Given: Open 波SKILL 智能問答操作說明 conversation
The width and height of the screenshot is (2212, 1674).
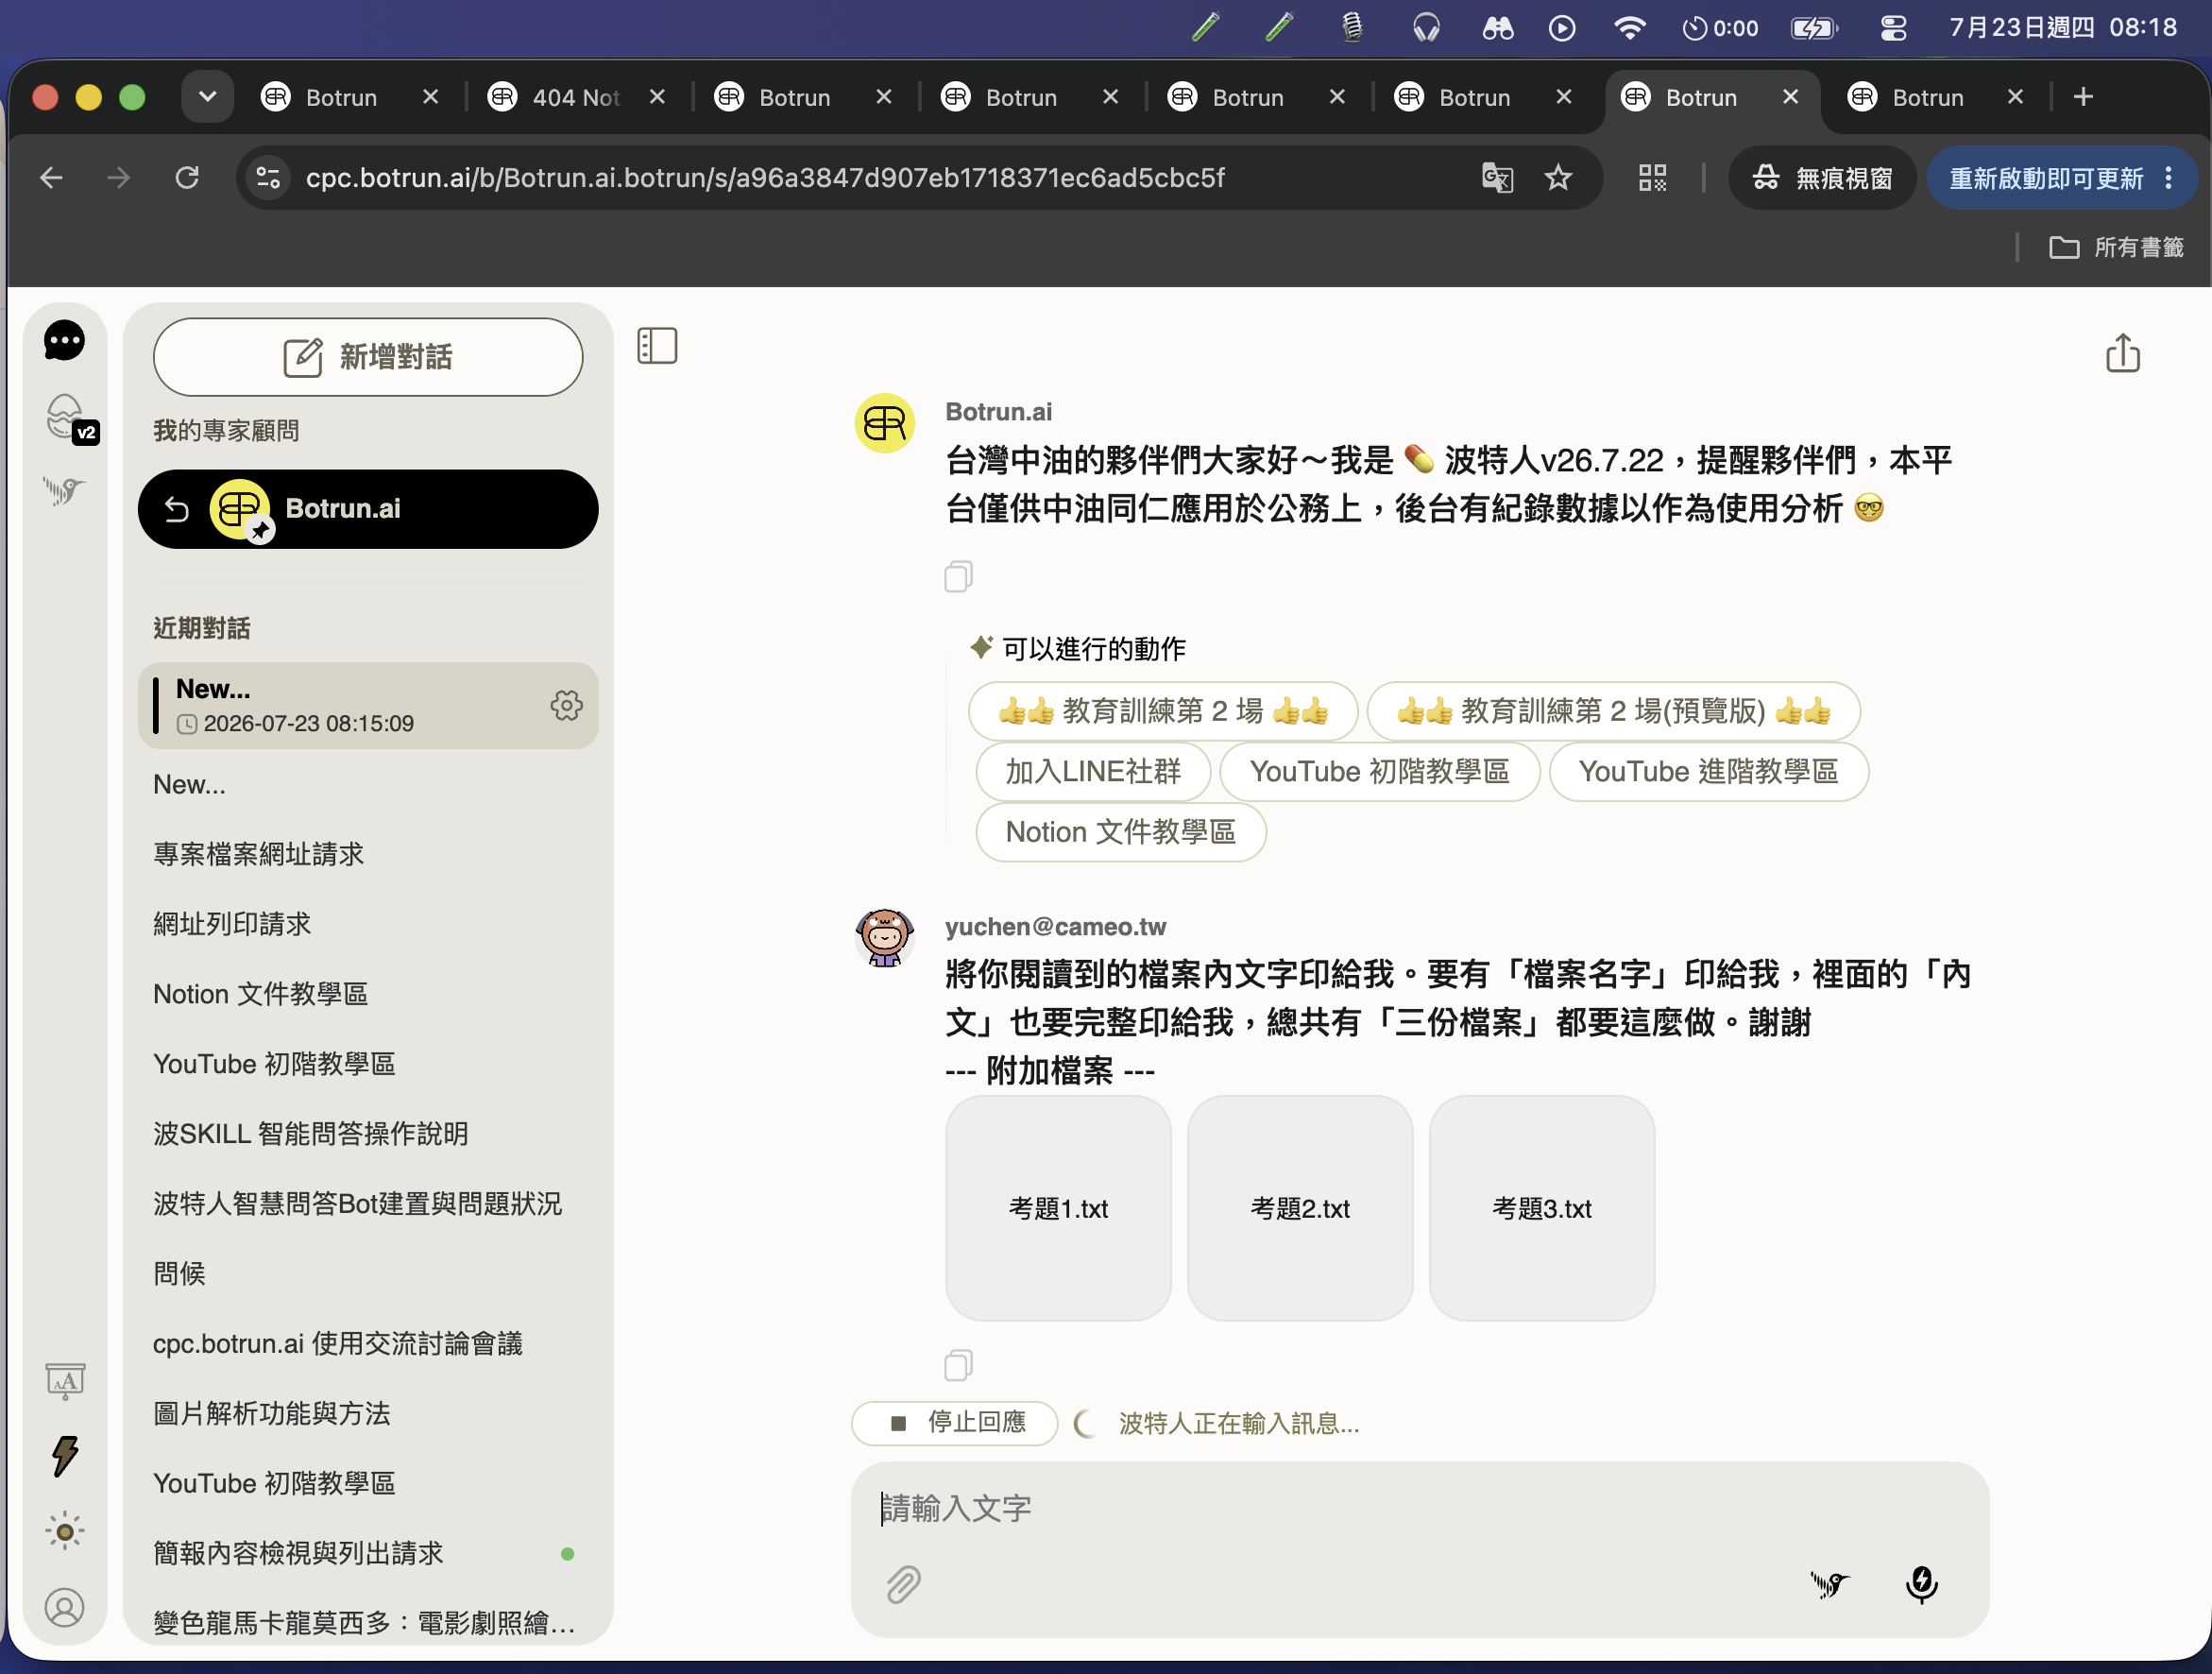Looking at the screenshot, I should coord(310,1134).
